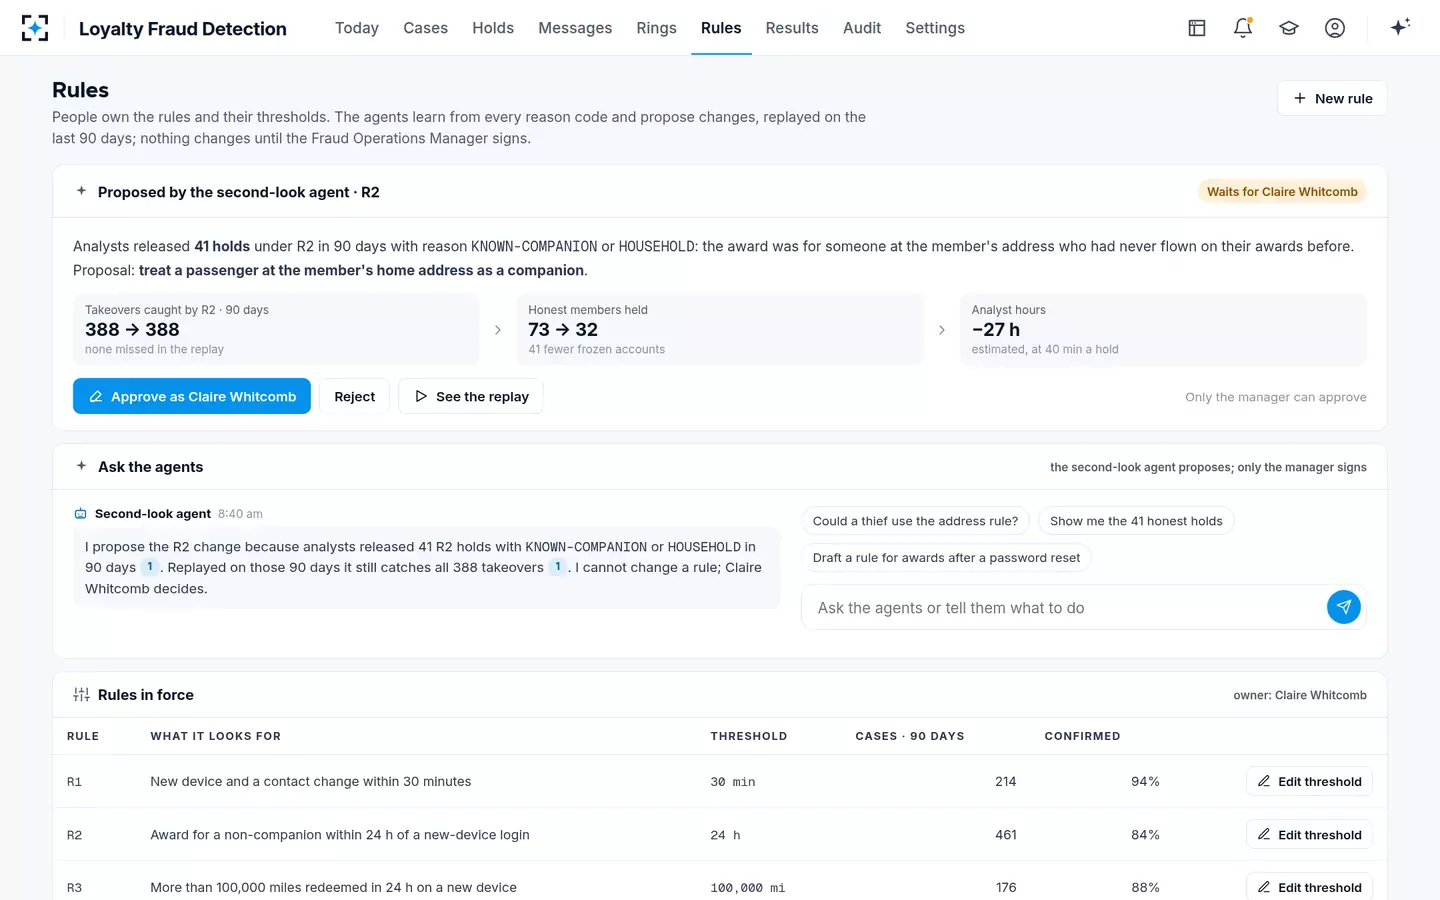This screenshot has width=1440, height=900.
Task: Click the Honest members held card
Action: [719, 329]
